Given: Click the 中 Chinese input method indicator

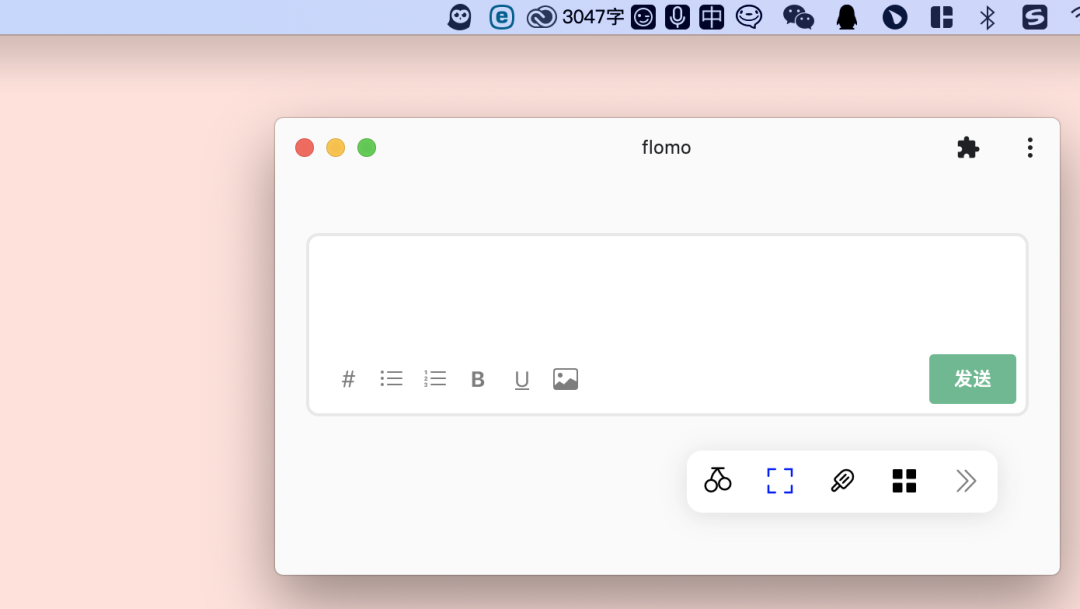Looking at the screenshot, I should [x=712, y=17].
